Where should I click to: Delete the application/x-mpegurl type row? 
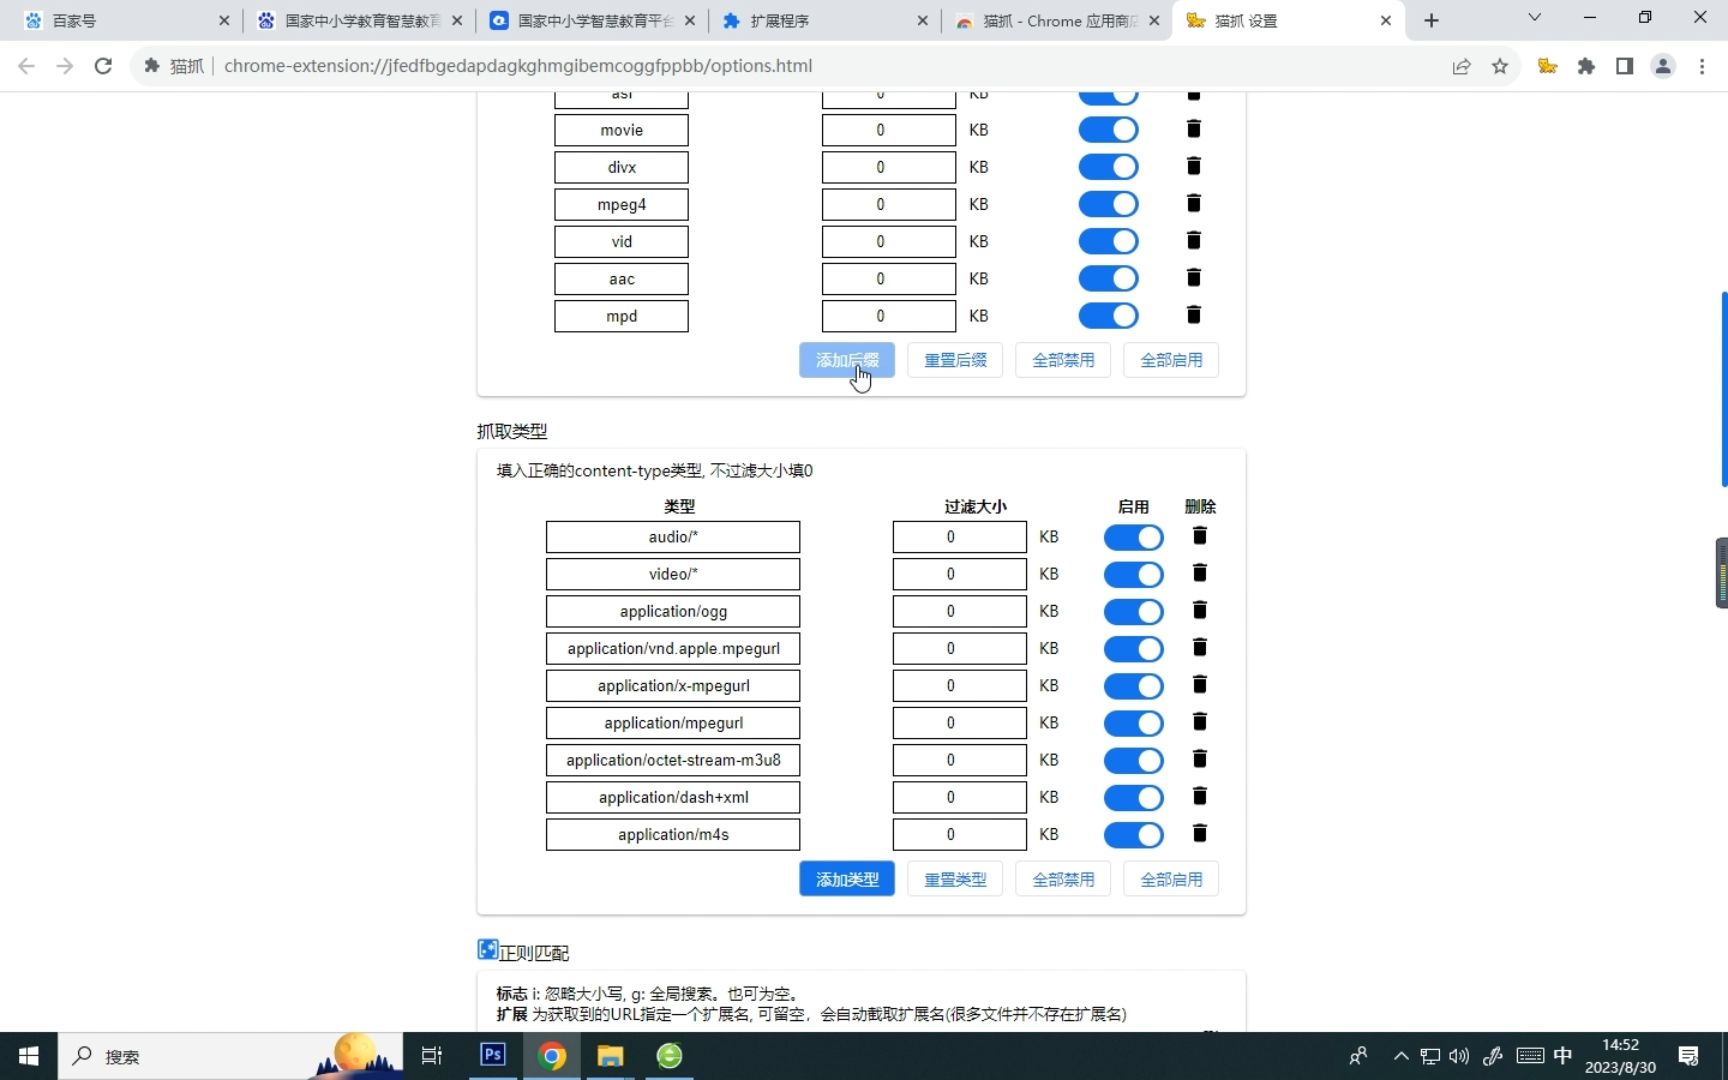(x=1200, y=685)
